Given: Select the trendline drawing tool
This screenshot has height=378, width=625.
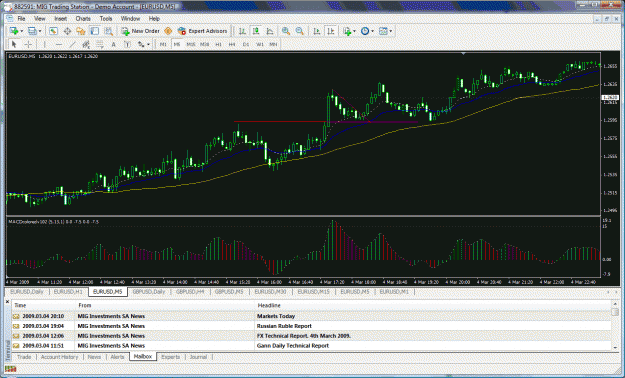Looking at the screenshot, I should pos(72,44).
